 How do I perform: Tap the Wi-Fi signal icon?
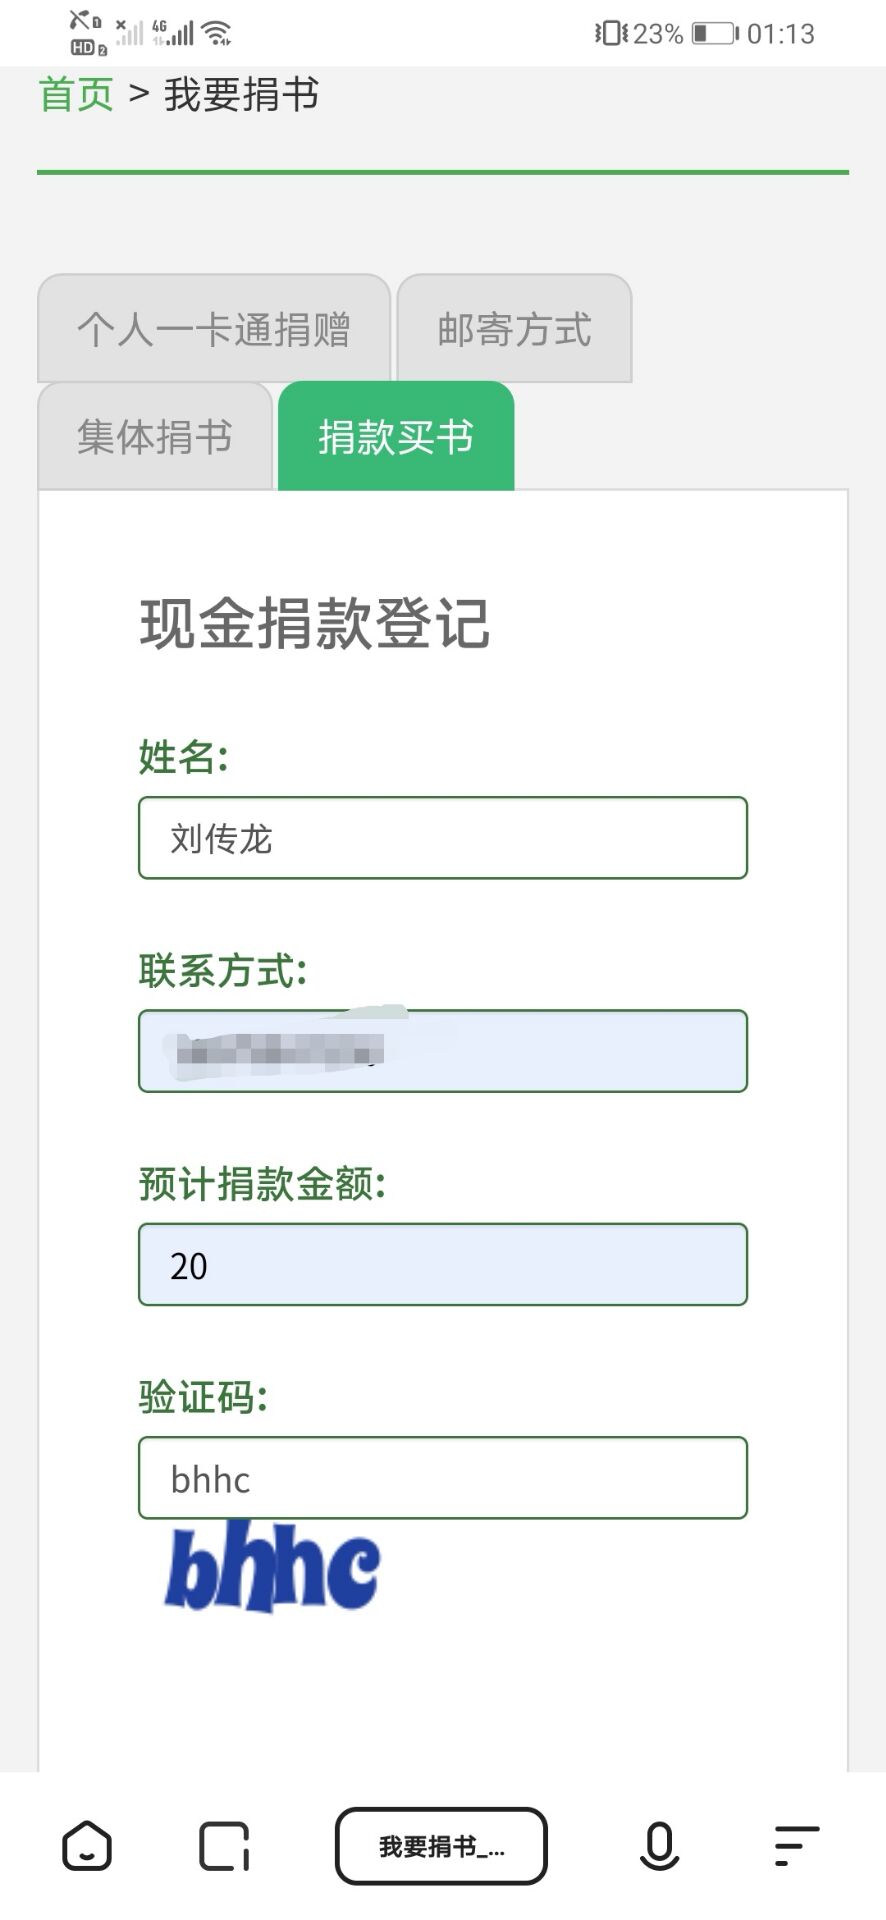[216, 34]
